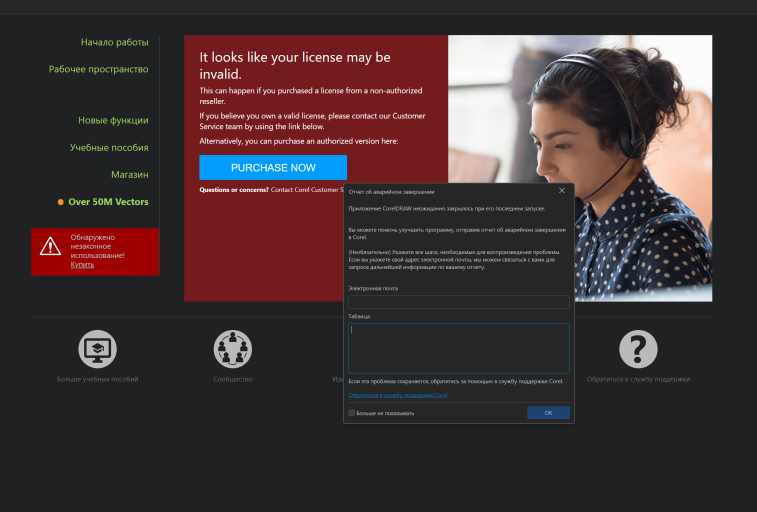
Task: Click the orange dot beside Over 50M Vectors
Action: 61,202
